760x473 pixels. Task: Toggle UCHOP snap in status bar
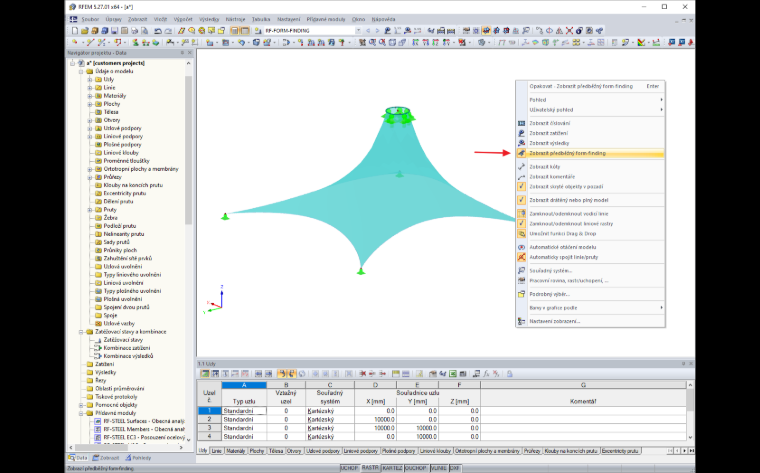pyautogui.click(x=349, y=468)
